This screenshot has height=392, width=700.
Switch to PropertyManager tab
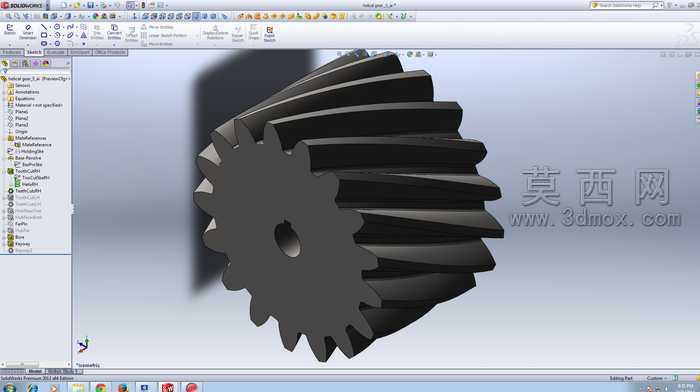pyautogui.click(x=15, y=63)
